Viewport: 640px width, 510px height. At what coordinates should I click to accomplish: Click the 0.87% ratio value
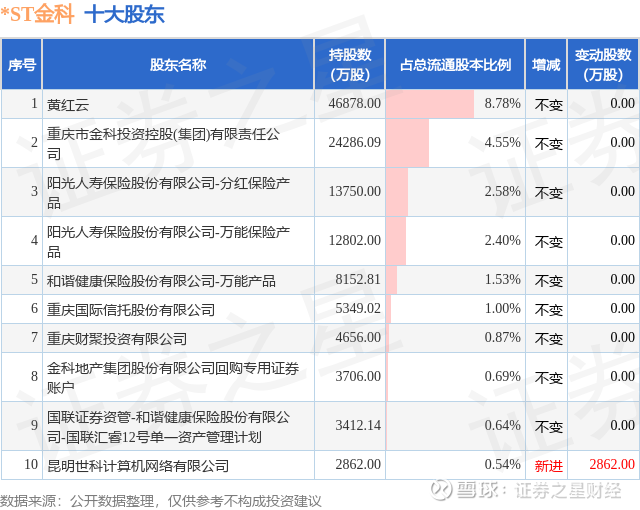[x=502, y=337]
